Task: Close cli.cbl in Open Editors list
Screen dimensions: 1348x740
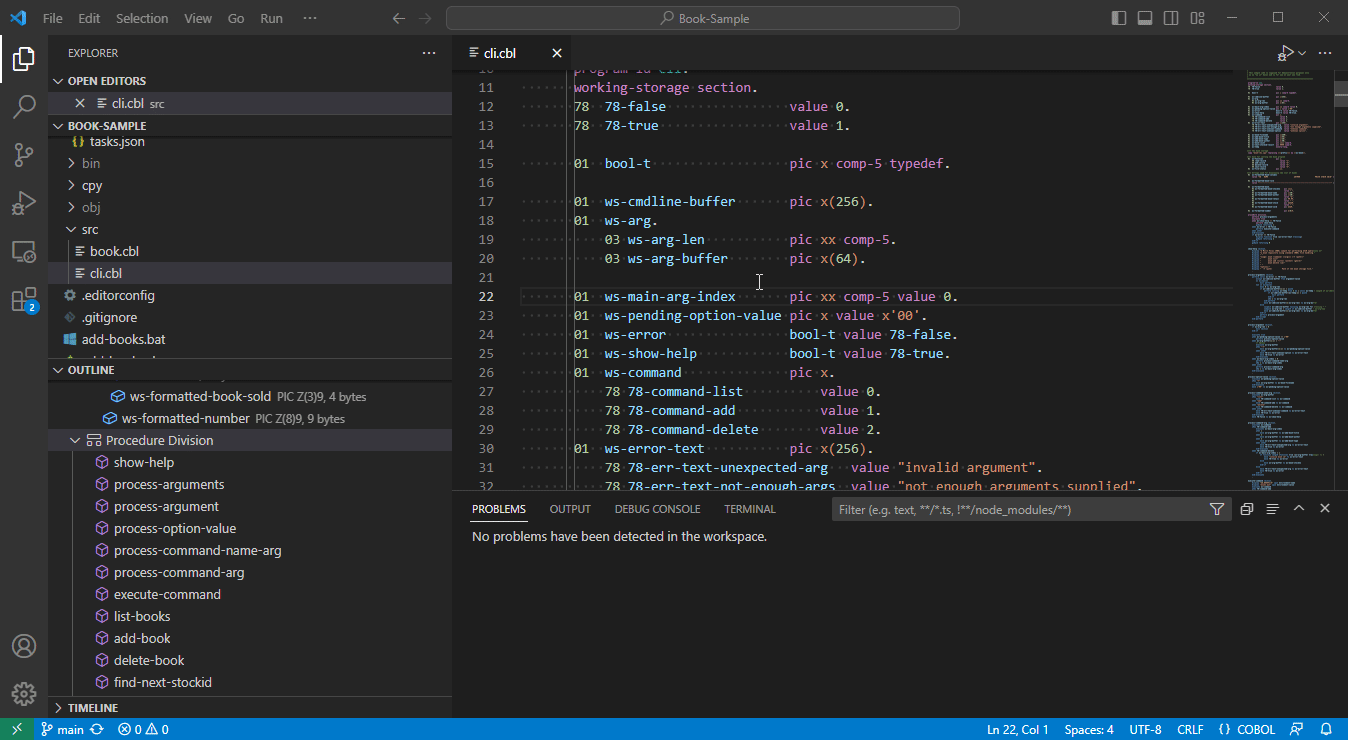Action: (81, 103)
